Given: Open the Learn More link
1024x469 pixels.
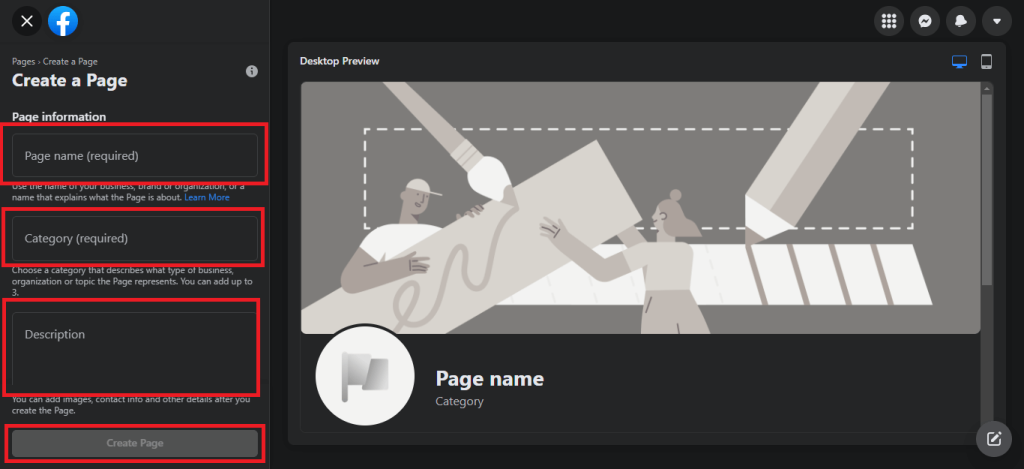Looking at the screenshot, I should click(206, 197).
